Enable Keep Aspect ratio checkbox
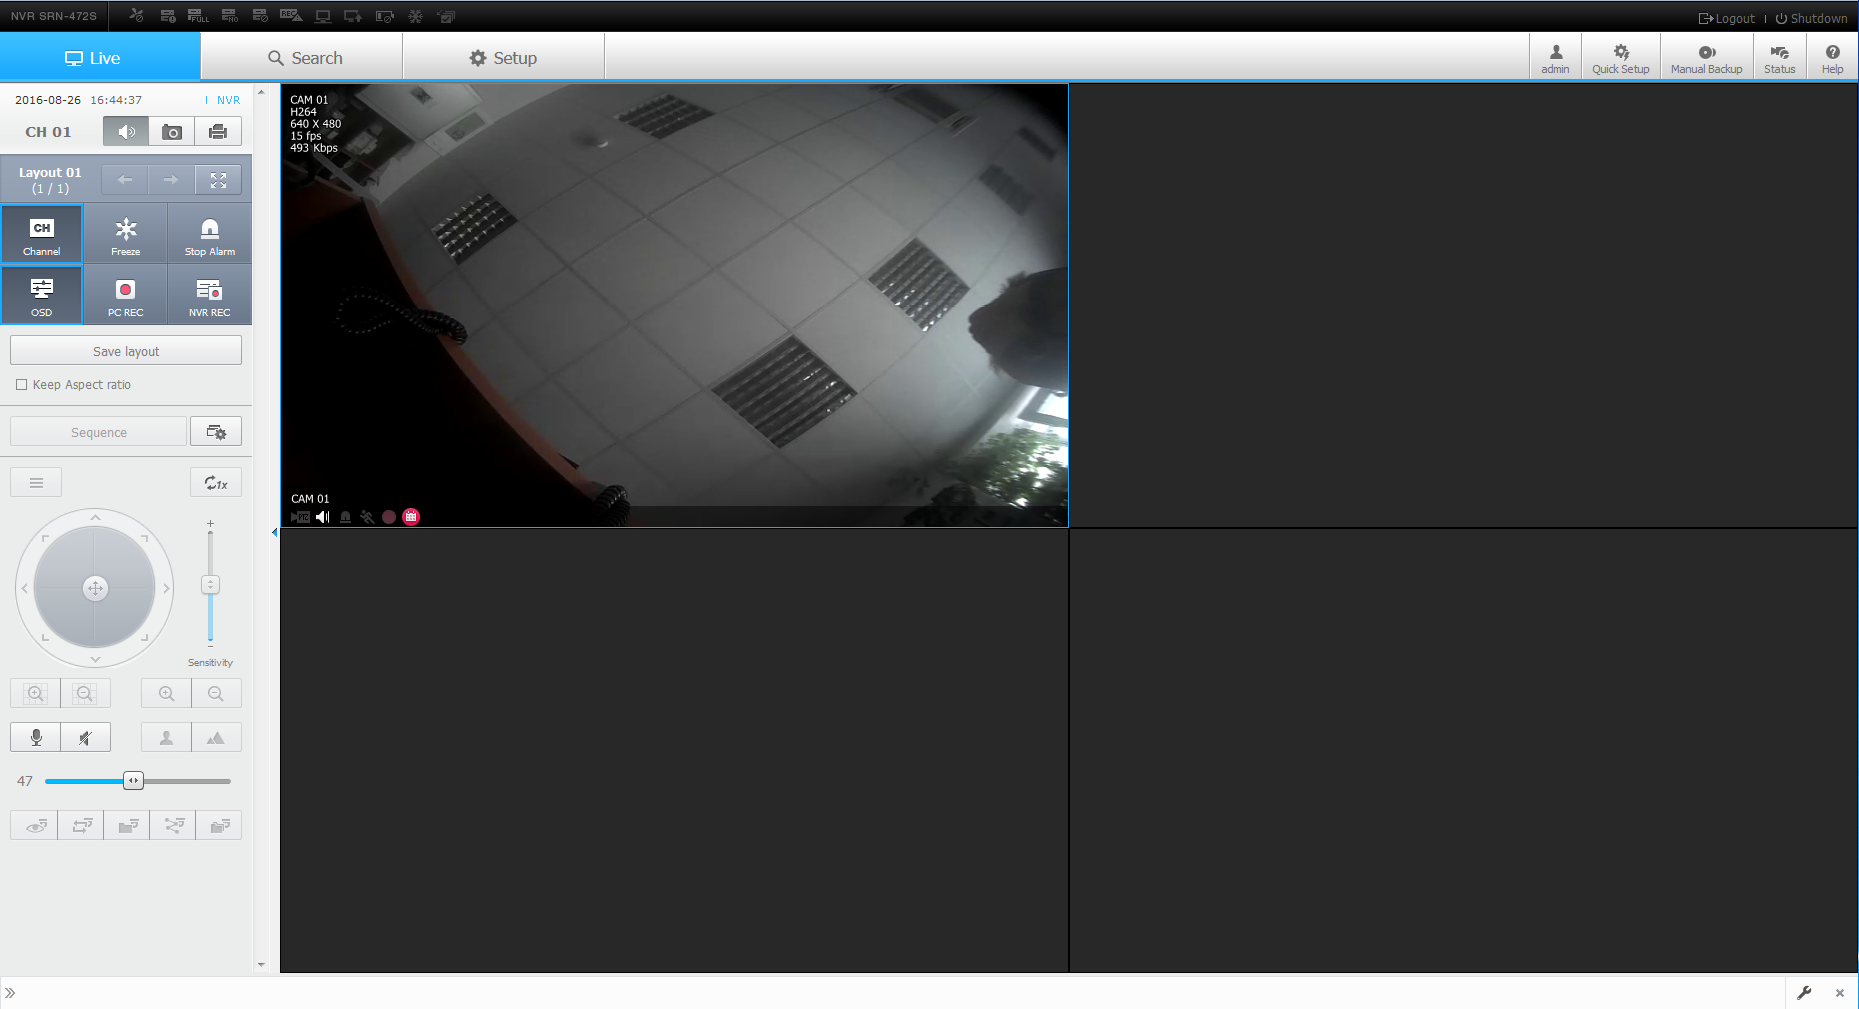The height and width of the screenshot is (1009, 1859). pos(21,385)
